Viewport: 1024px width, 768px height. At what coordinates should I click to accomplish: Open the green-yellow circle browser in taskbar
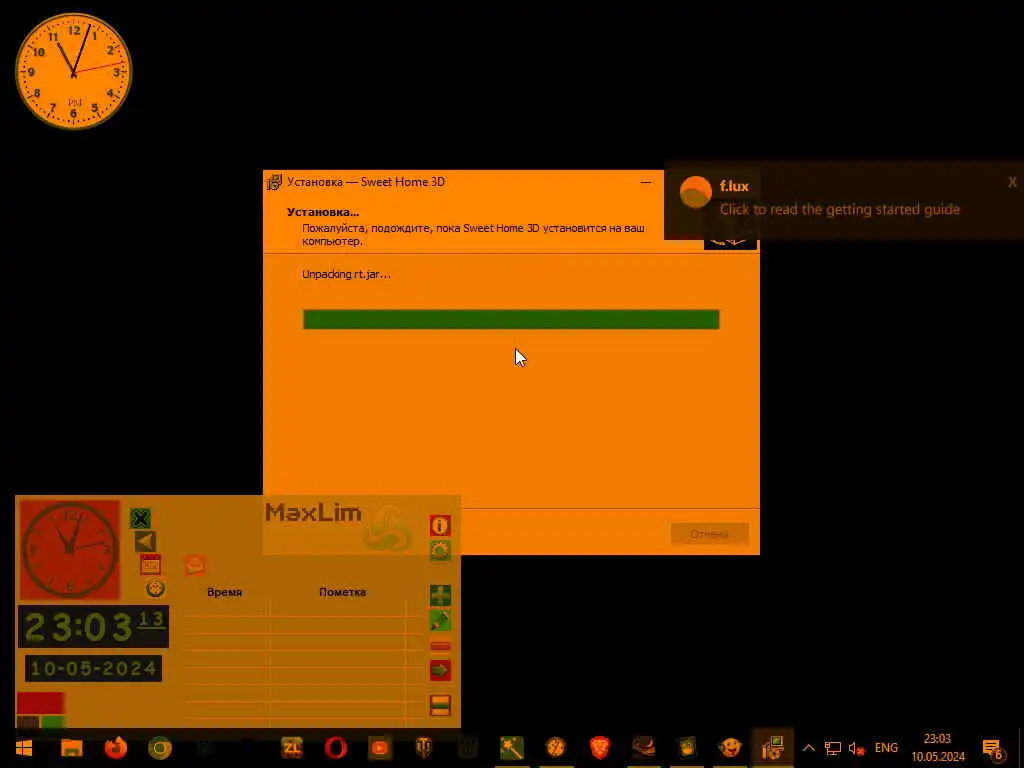[159, 747]
